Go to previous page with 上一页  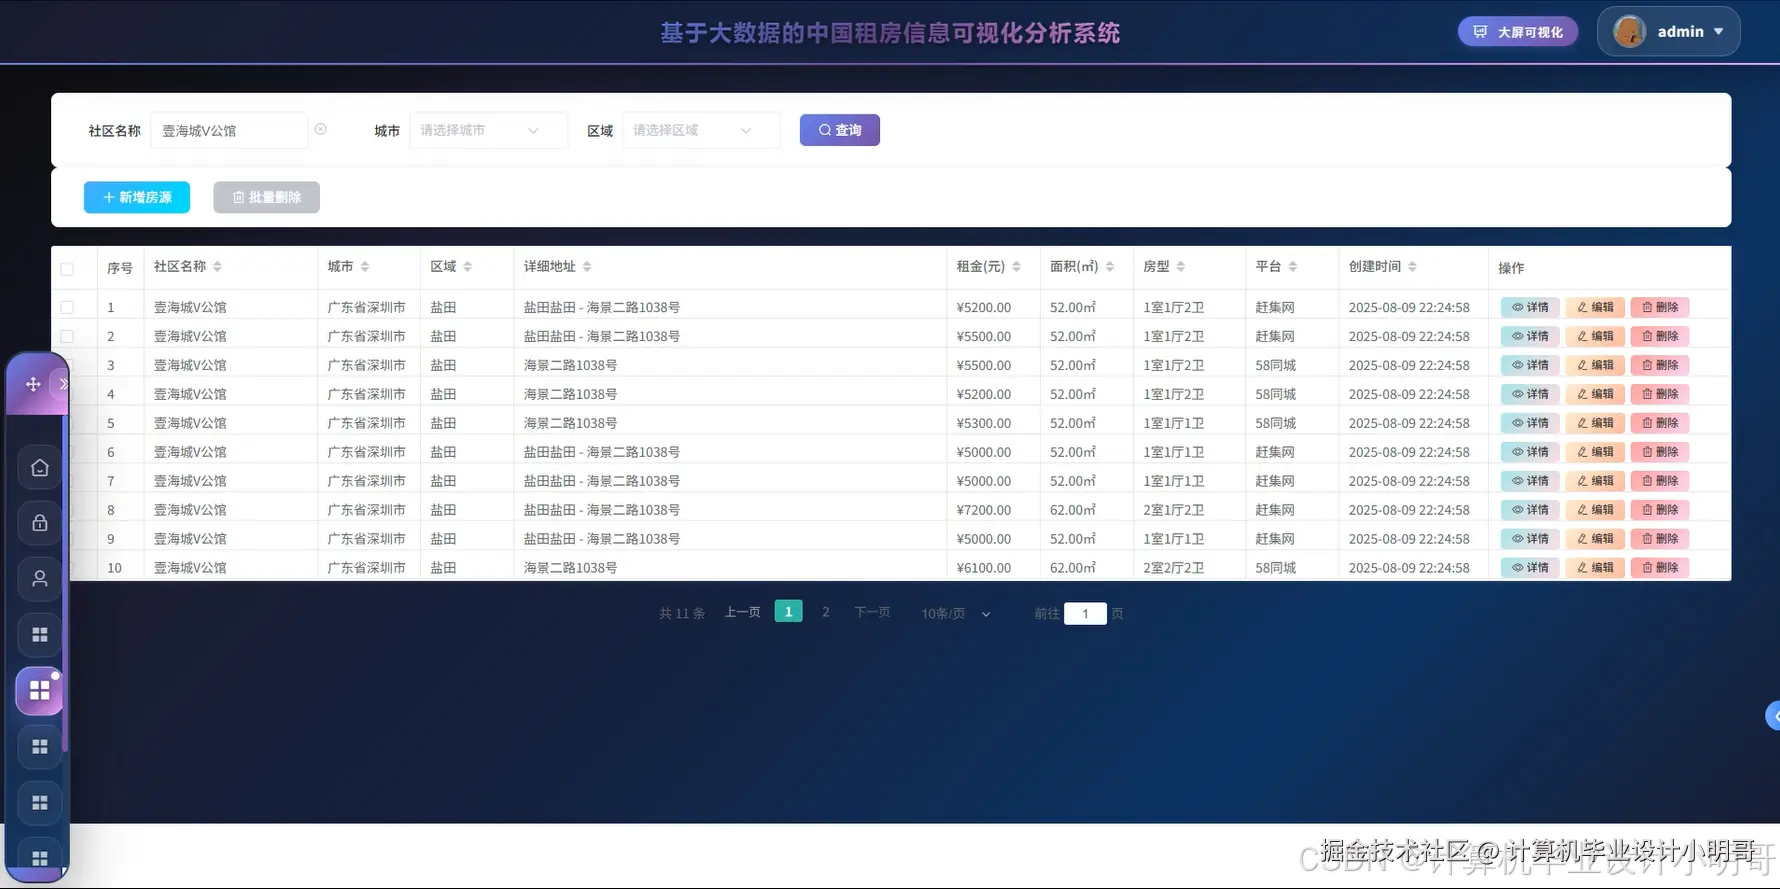tap(743, 612)
